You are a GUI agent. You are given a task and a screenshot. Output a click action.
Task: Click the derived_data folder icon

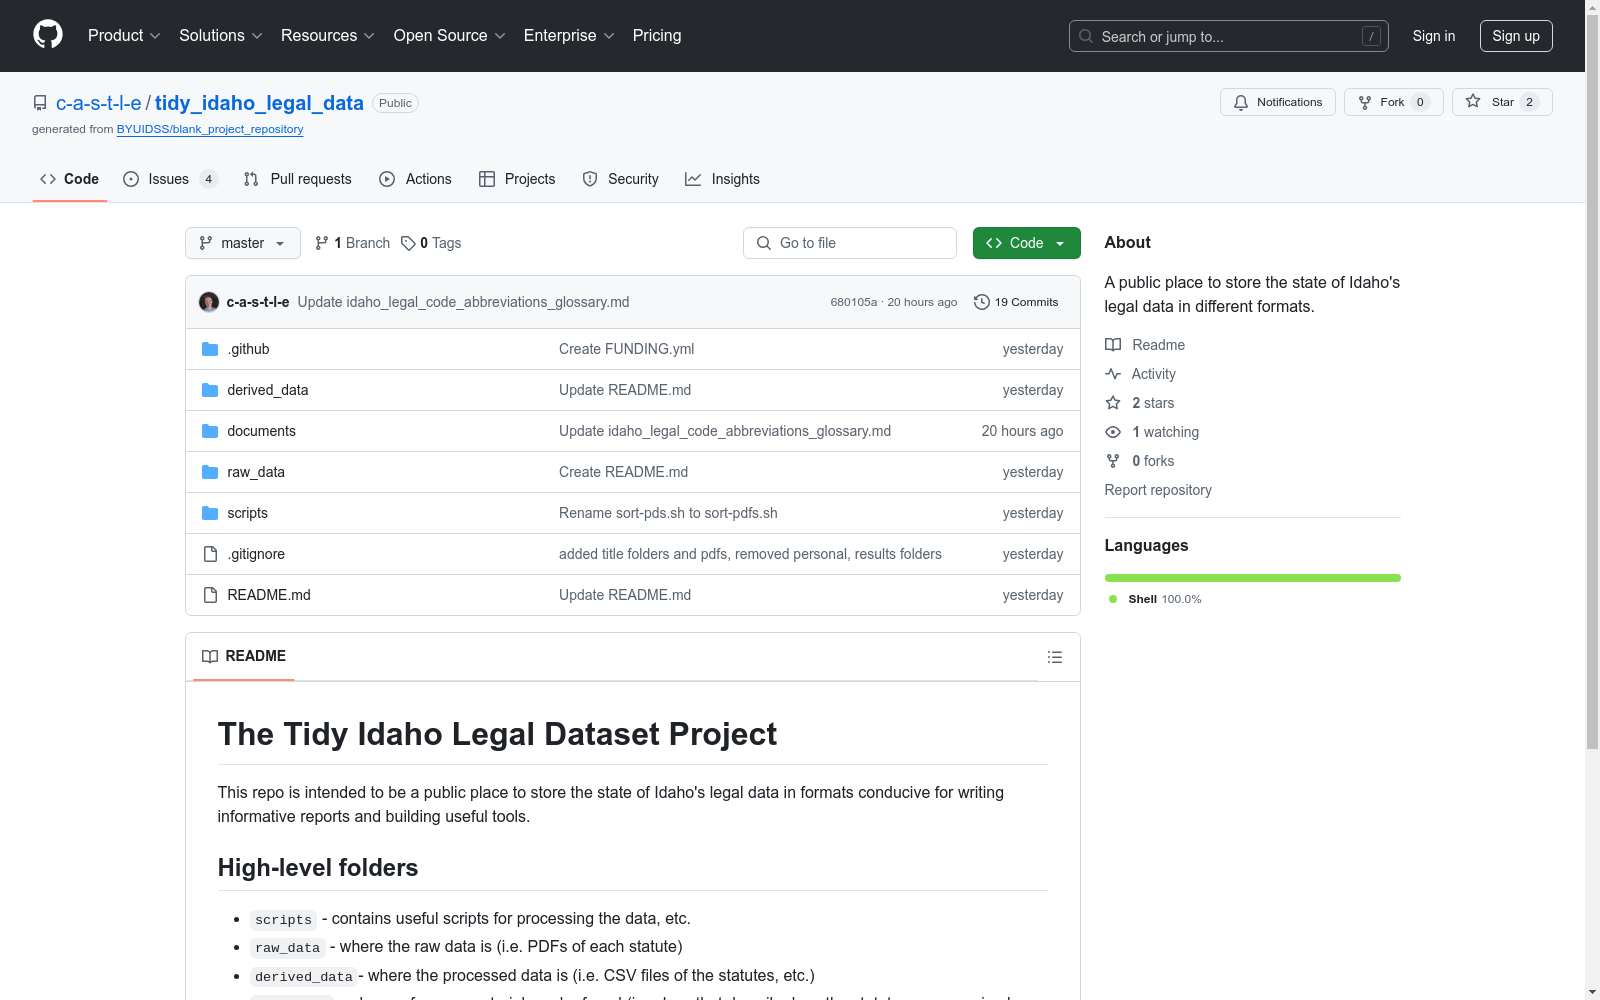pyautogui.click(x=210, y=390)
